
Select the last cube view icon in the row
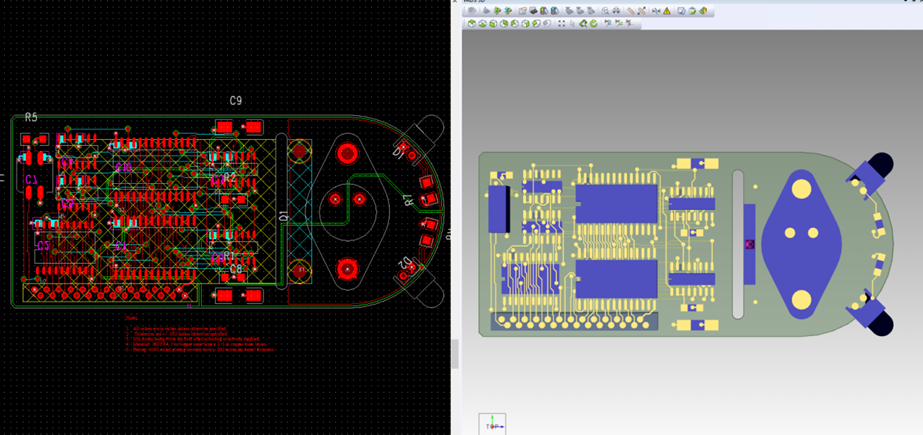[x=547, y=24]
